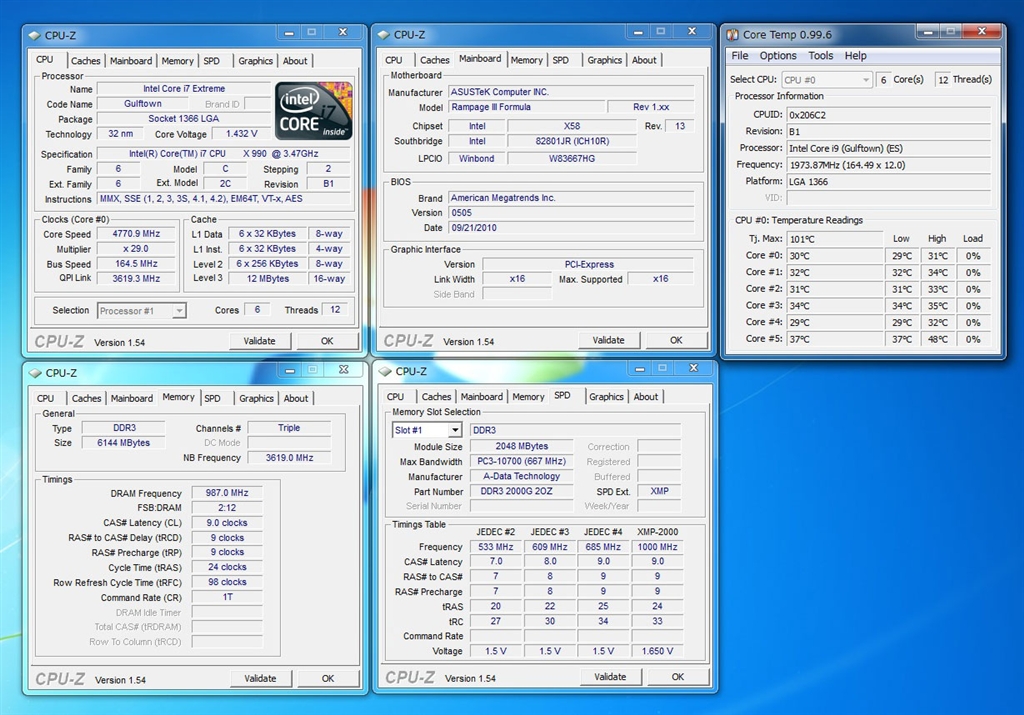Screen dimensions: 1024x715
Task: Open the Tools menu in Core Temp
Action: coord(821,56)
